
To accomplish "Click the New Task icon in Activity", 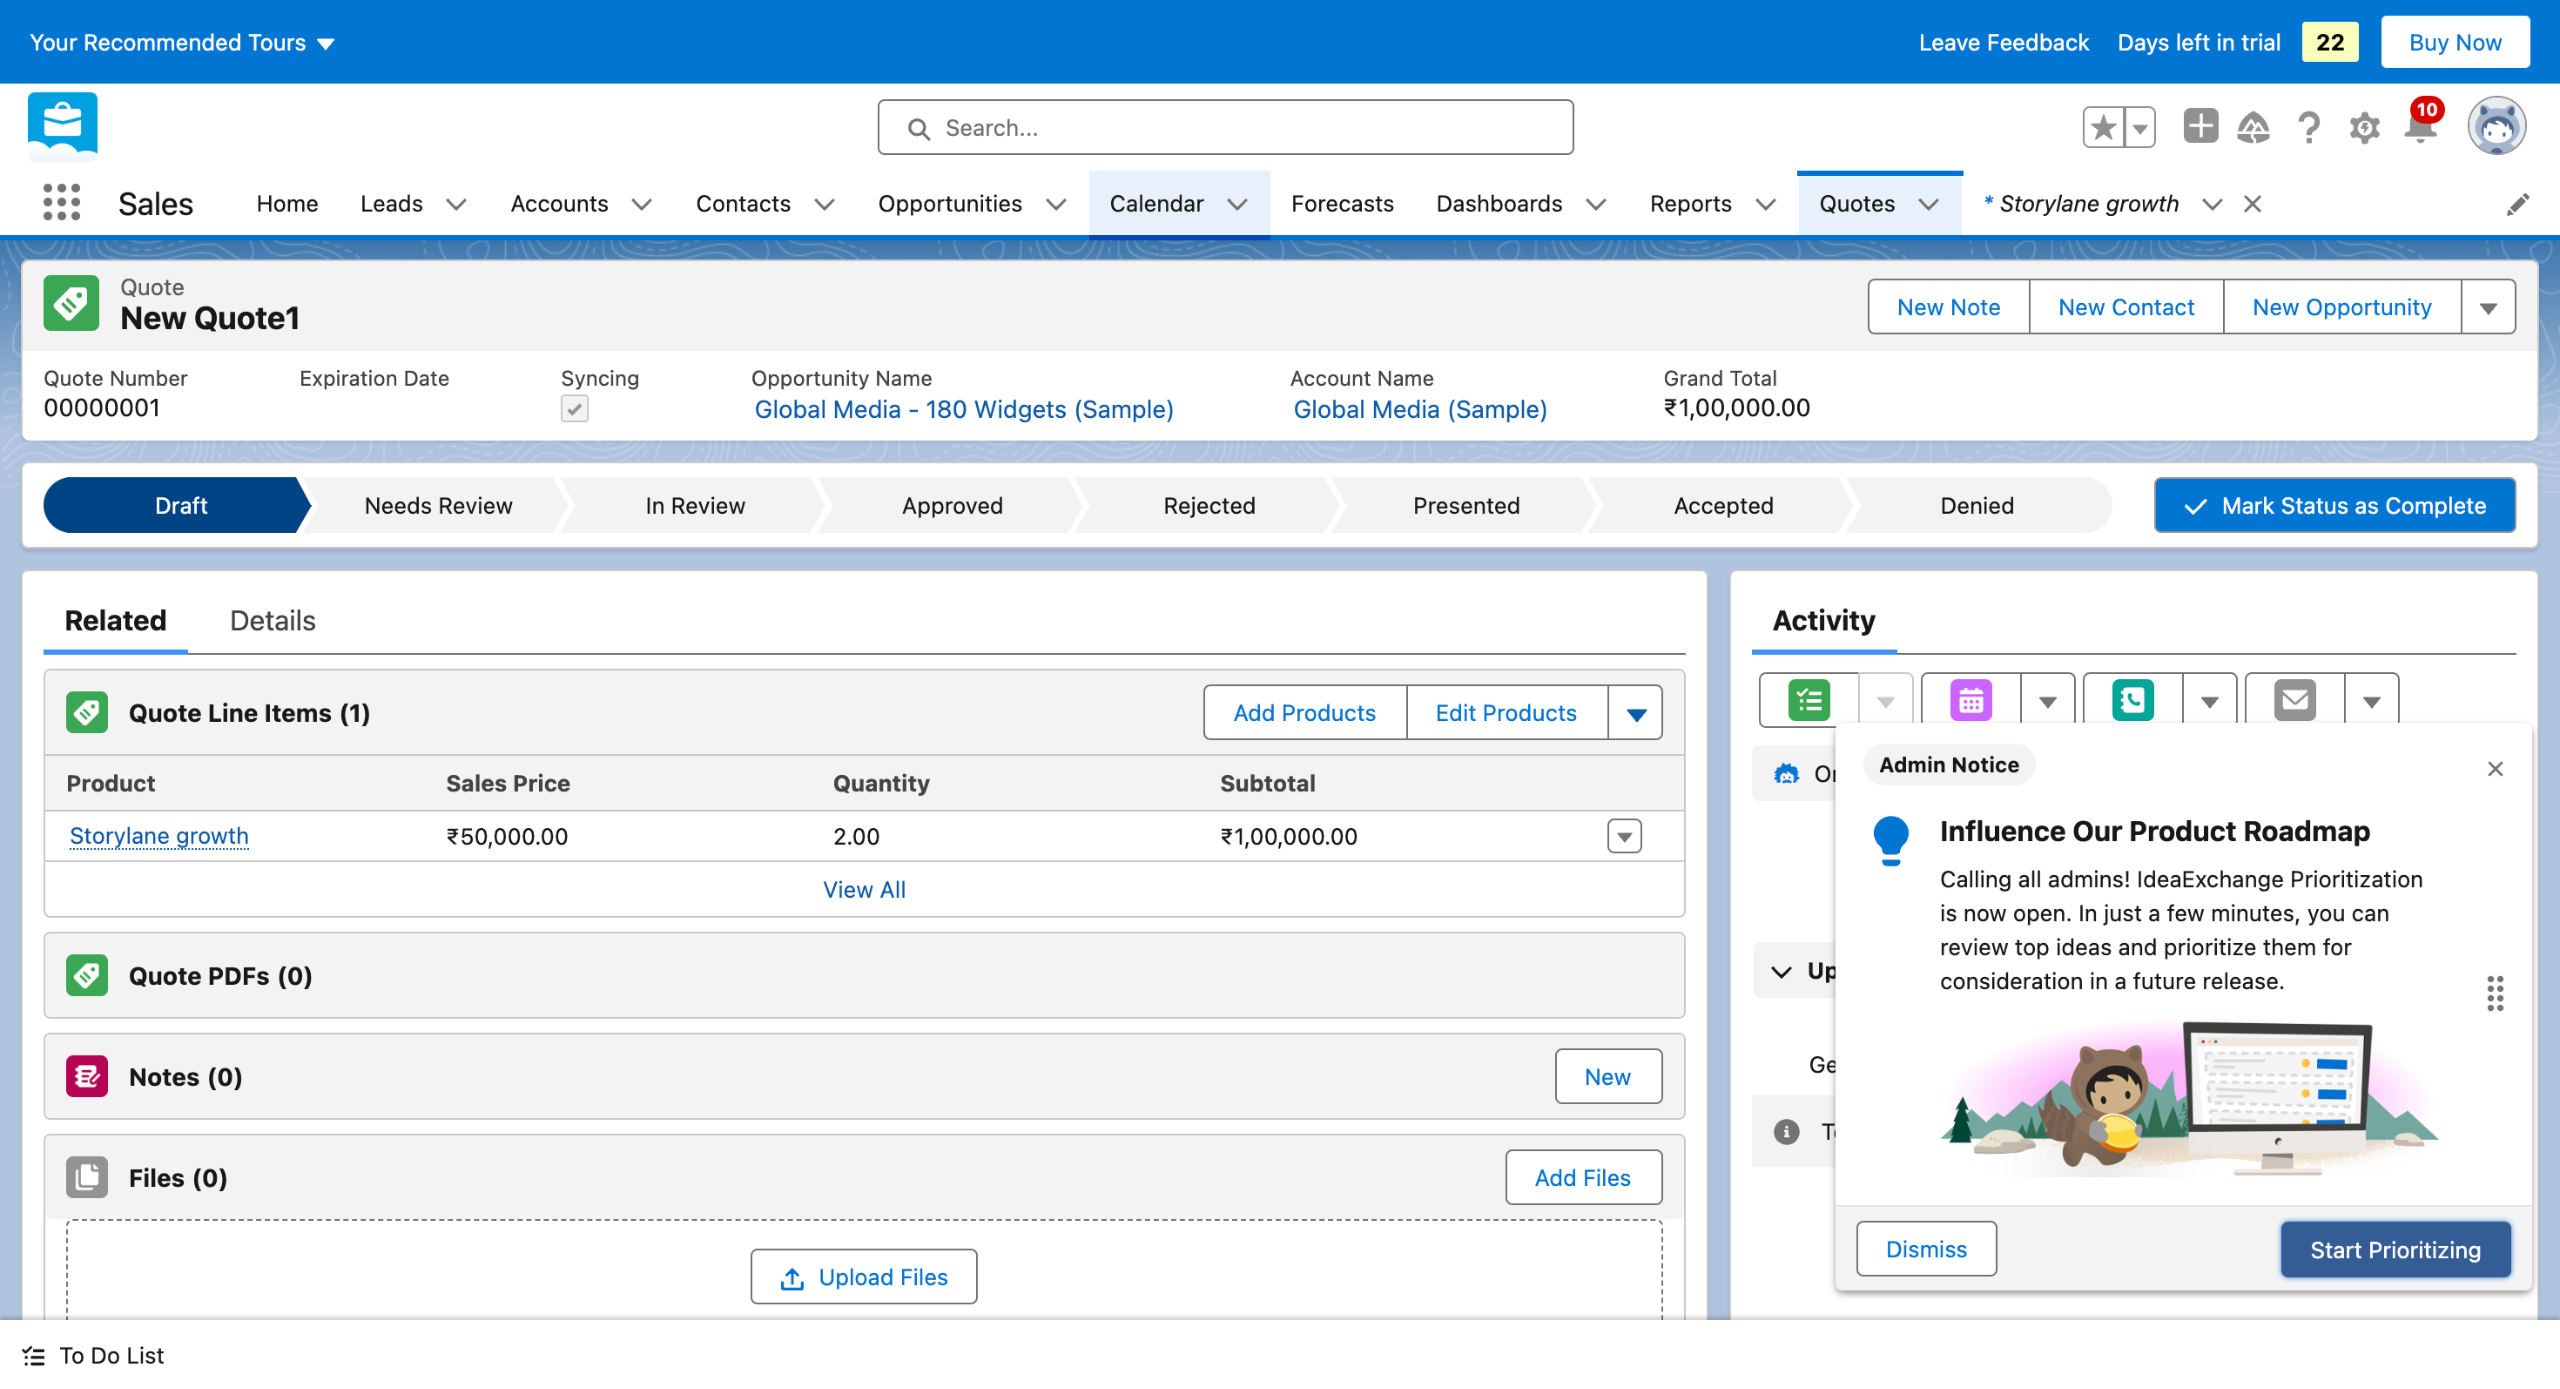I will tap(1809, 701).
